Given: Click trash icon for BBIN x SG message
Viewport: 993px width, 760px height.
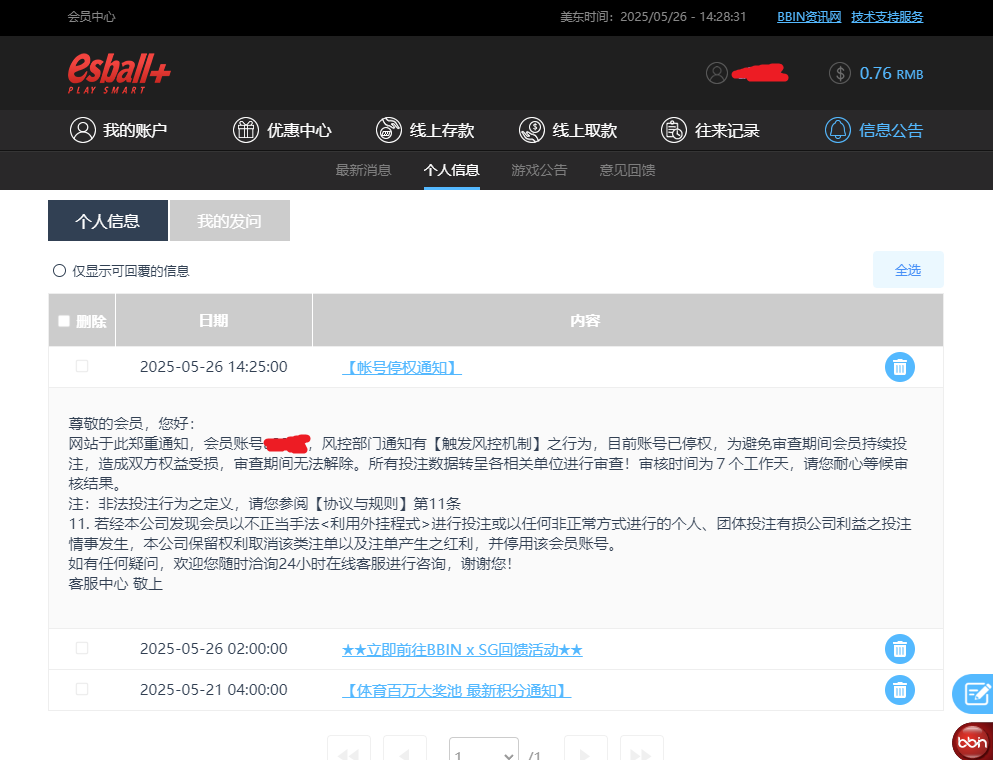Looking at the screenshot, I should pyautogui.click(x=899, y=649).
